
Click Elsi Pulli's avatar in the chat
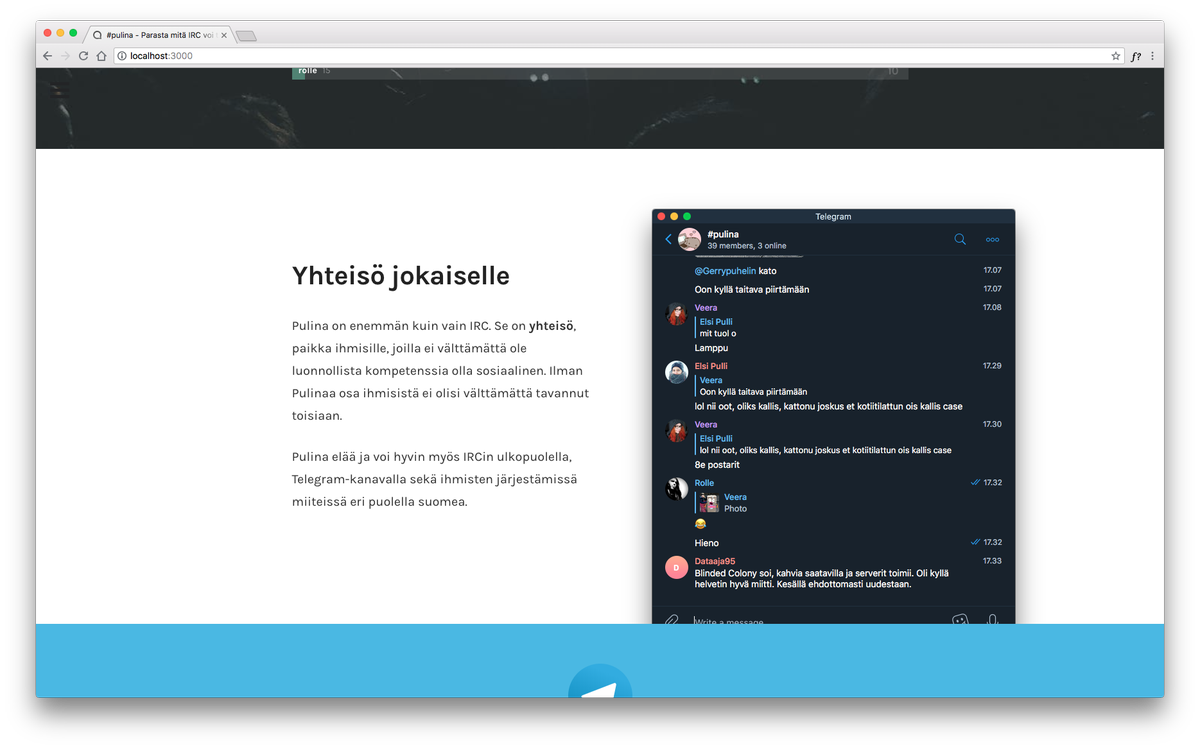tap(676, 373)
